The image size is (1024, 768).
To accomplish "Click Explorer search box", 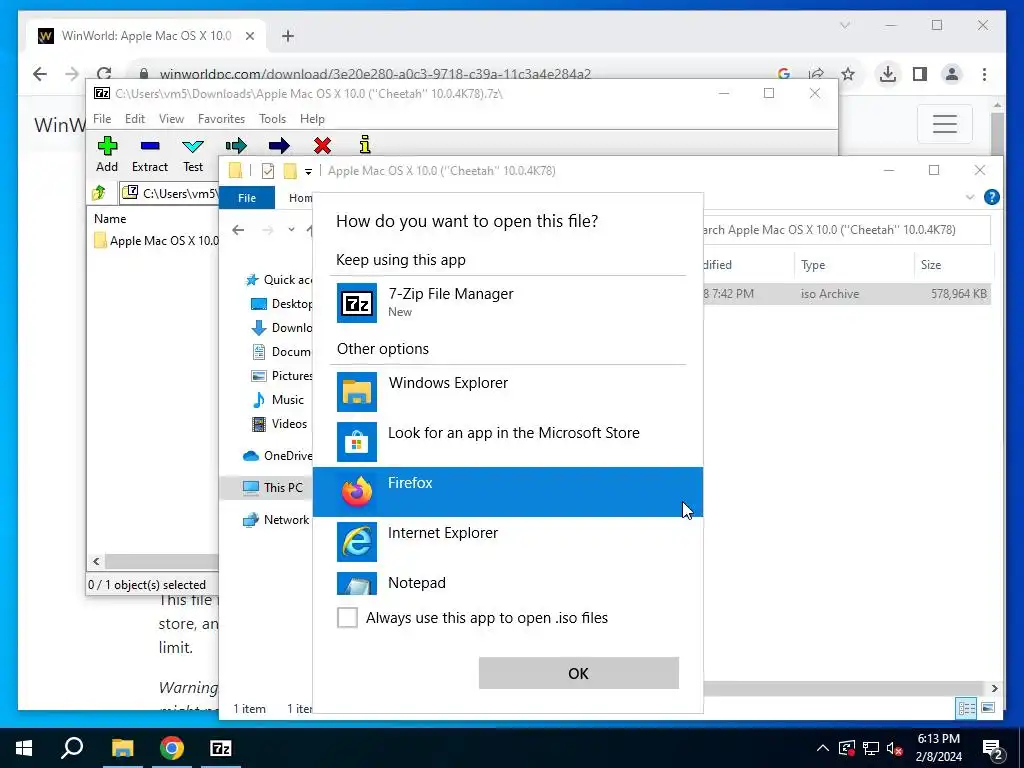I will [846, 230].
